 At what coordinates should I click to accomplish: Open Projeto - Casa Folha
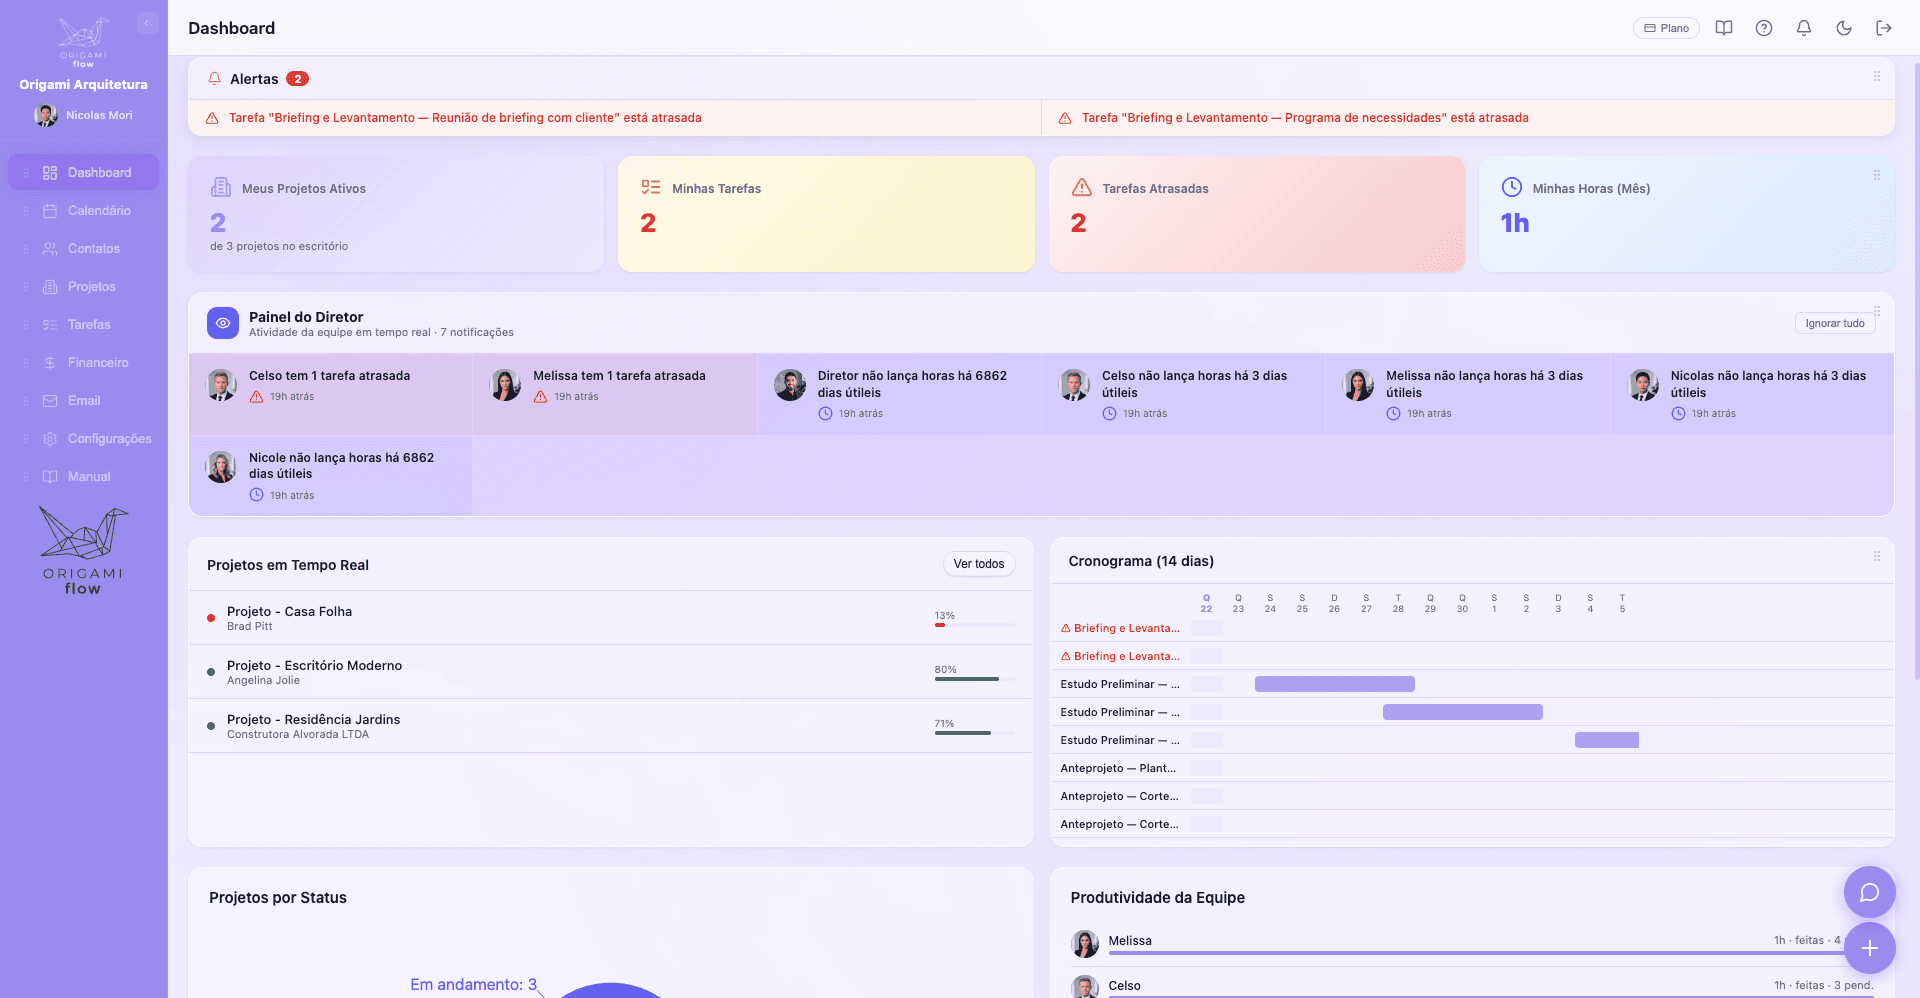pos(611,618)
